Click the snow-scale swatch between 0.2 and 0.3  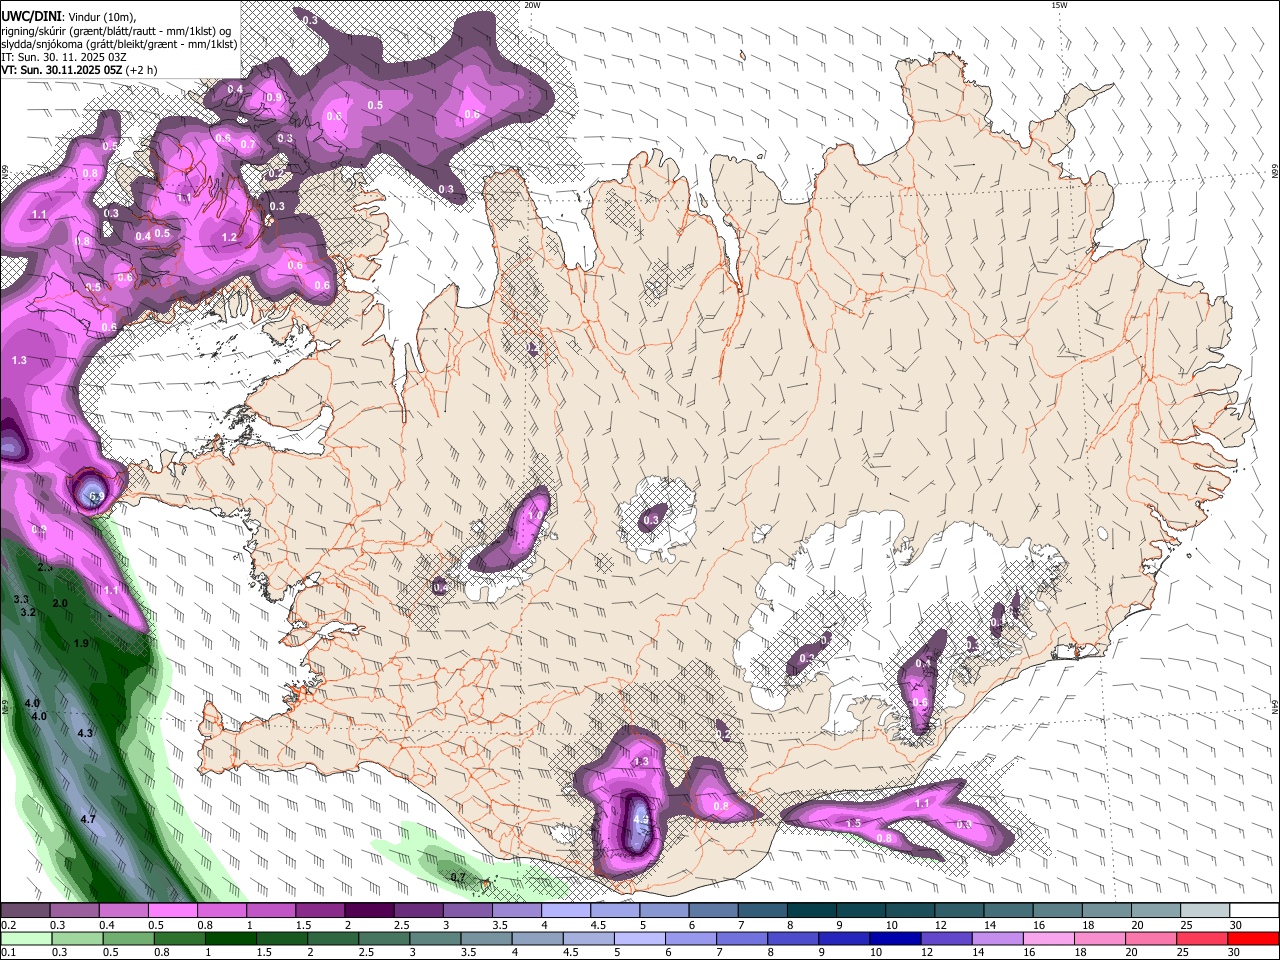coord(26,910)
